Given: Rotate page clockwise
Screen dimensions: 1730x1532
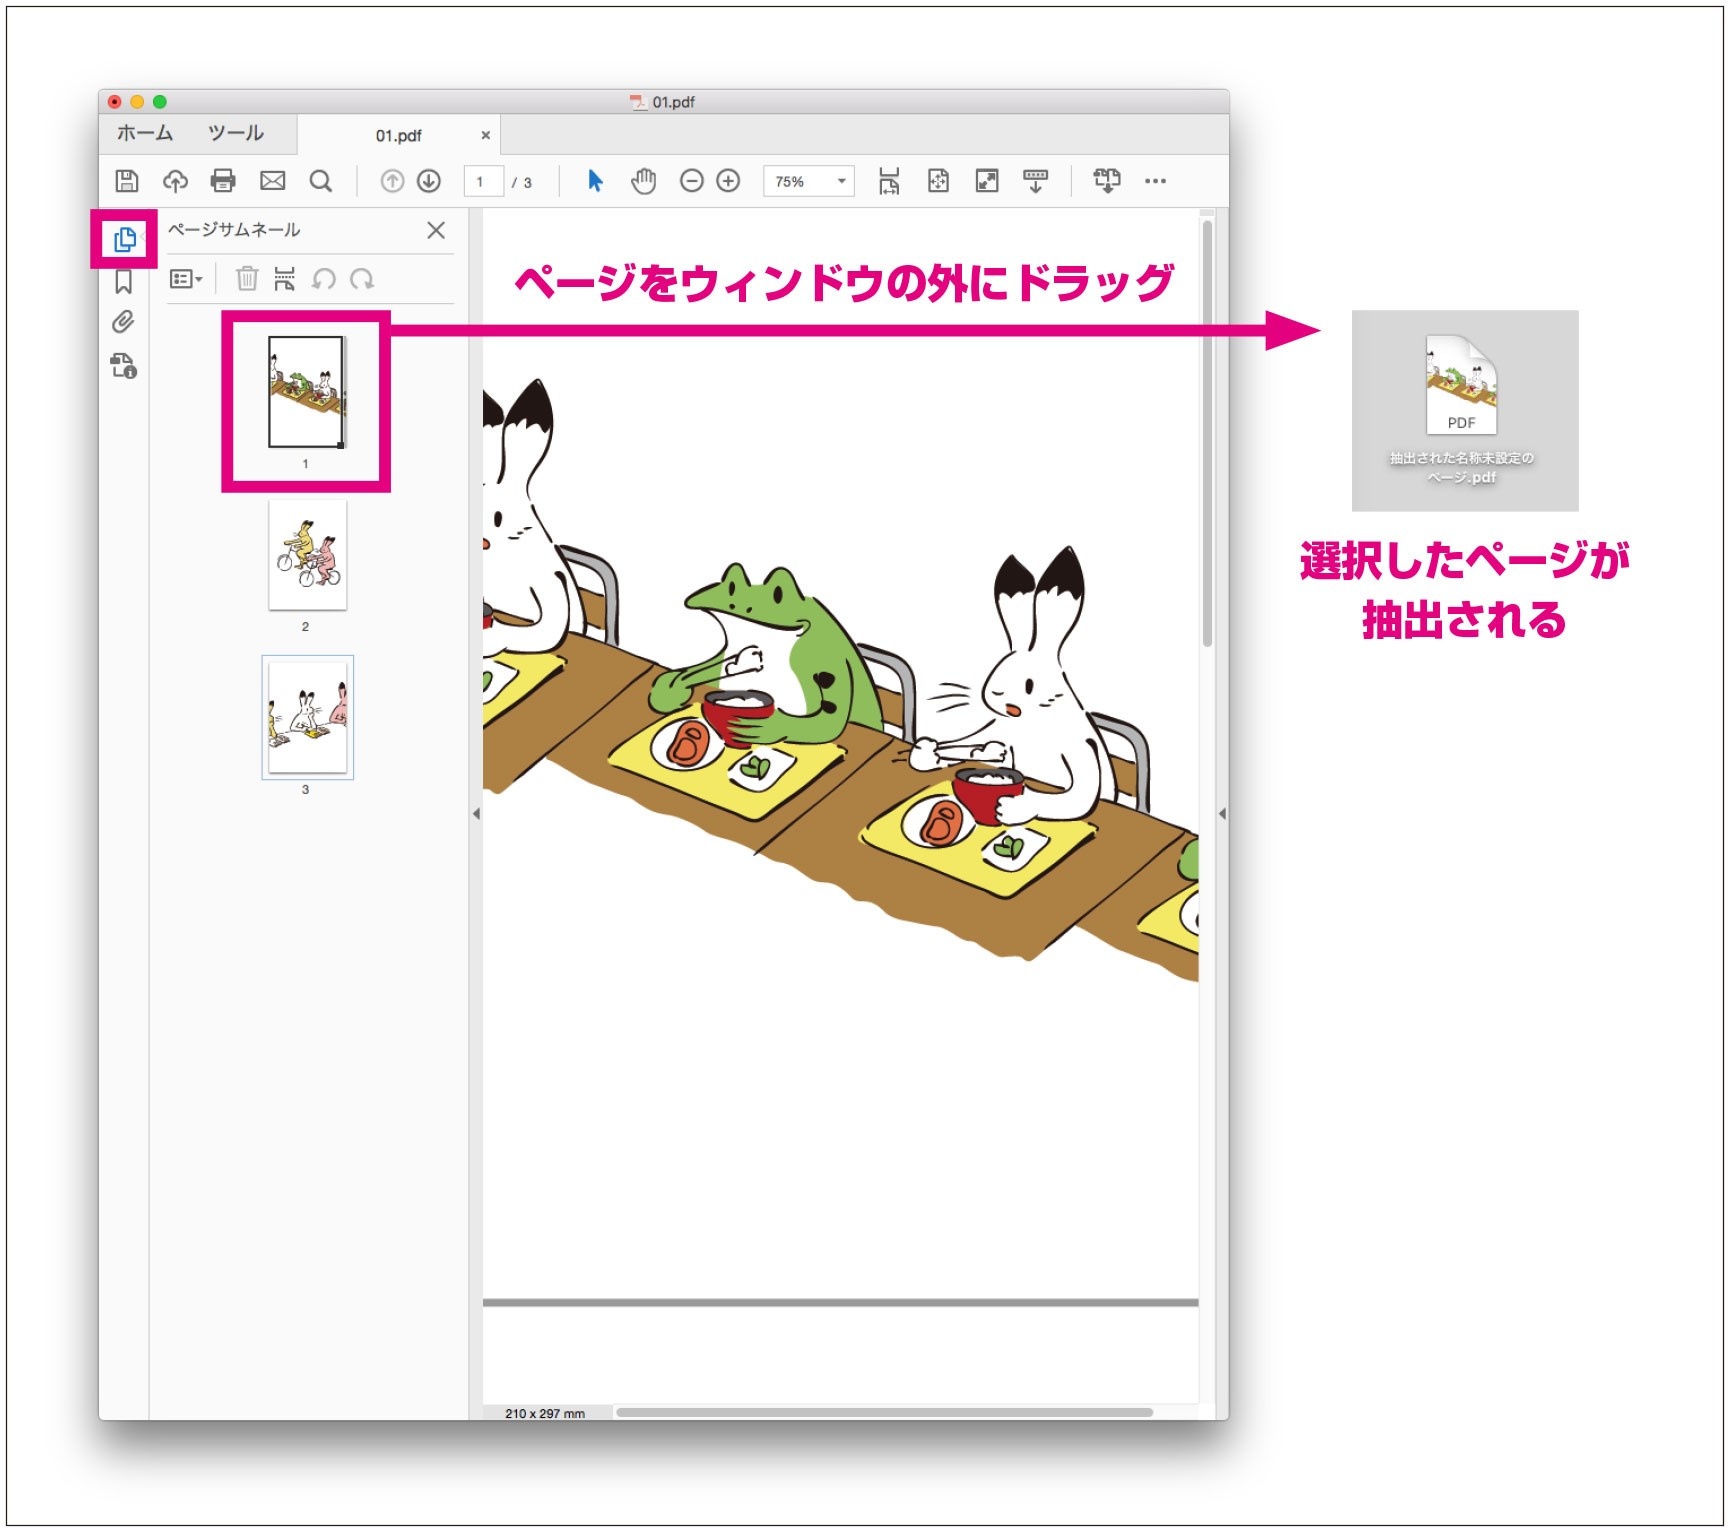Looking at the screenshot, I should 361,279.
